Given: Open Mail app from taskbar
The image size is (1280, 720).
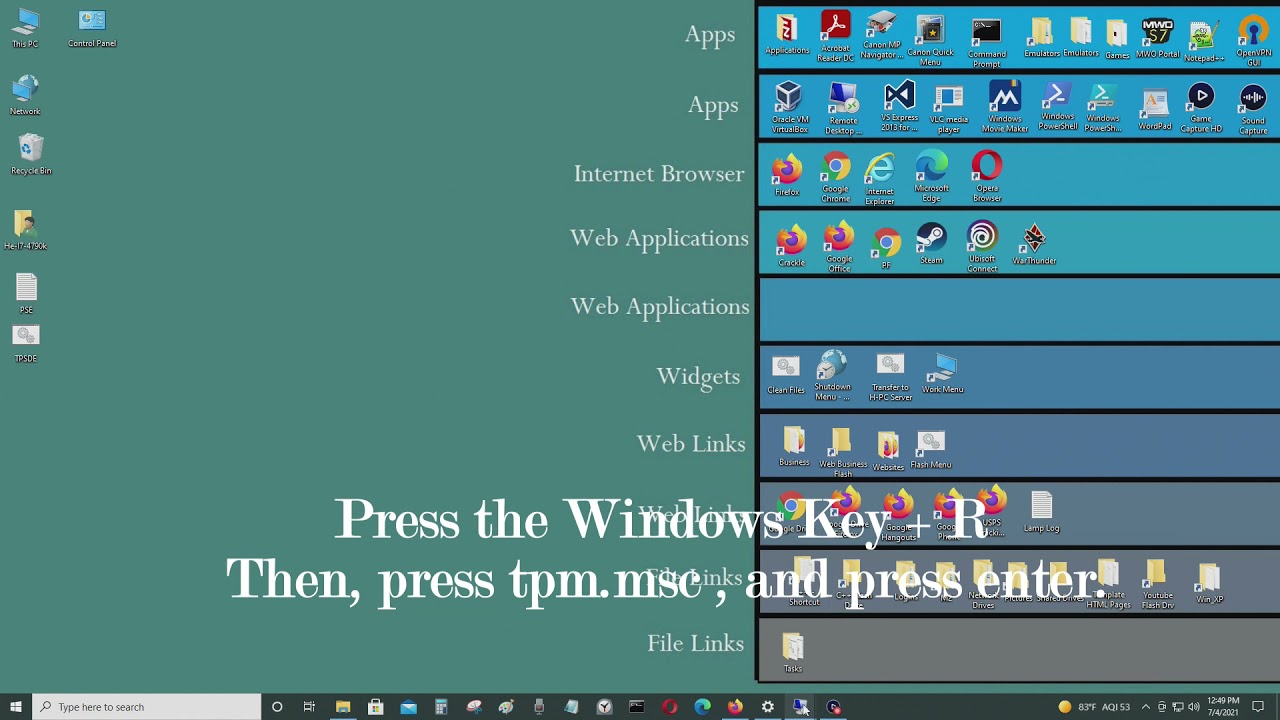Looking at the screenshot, I should [x=408, y=707].
